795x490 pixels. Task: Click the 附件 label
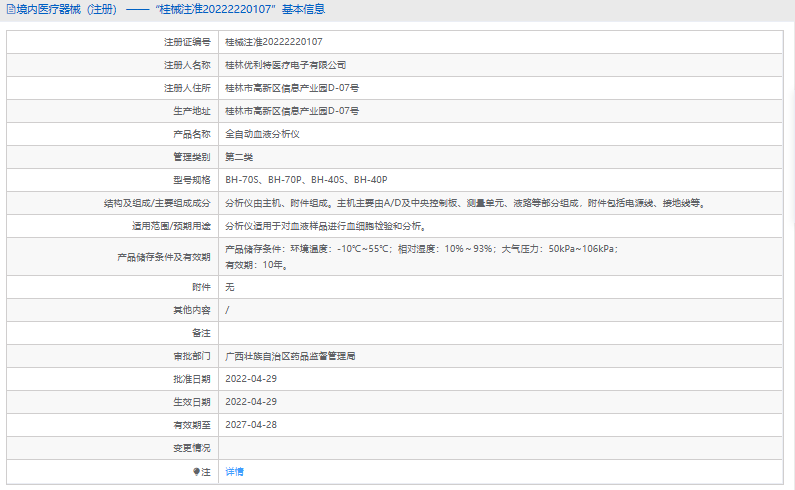[201, 287]
